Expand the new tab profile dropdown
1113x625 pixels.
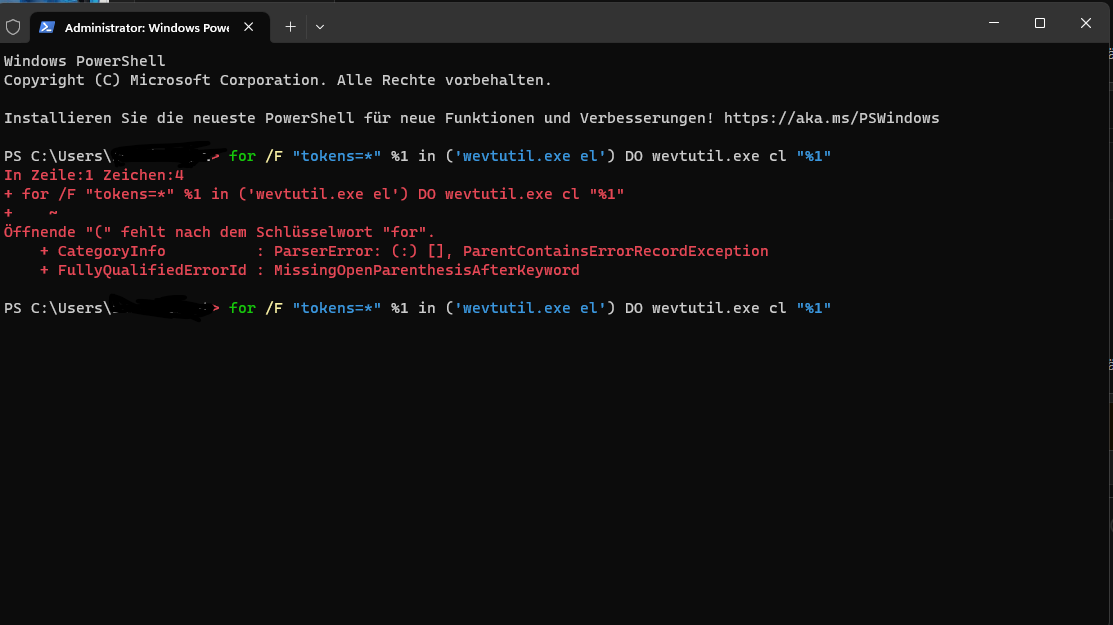(320, 27)
